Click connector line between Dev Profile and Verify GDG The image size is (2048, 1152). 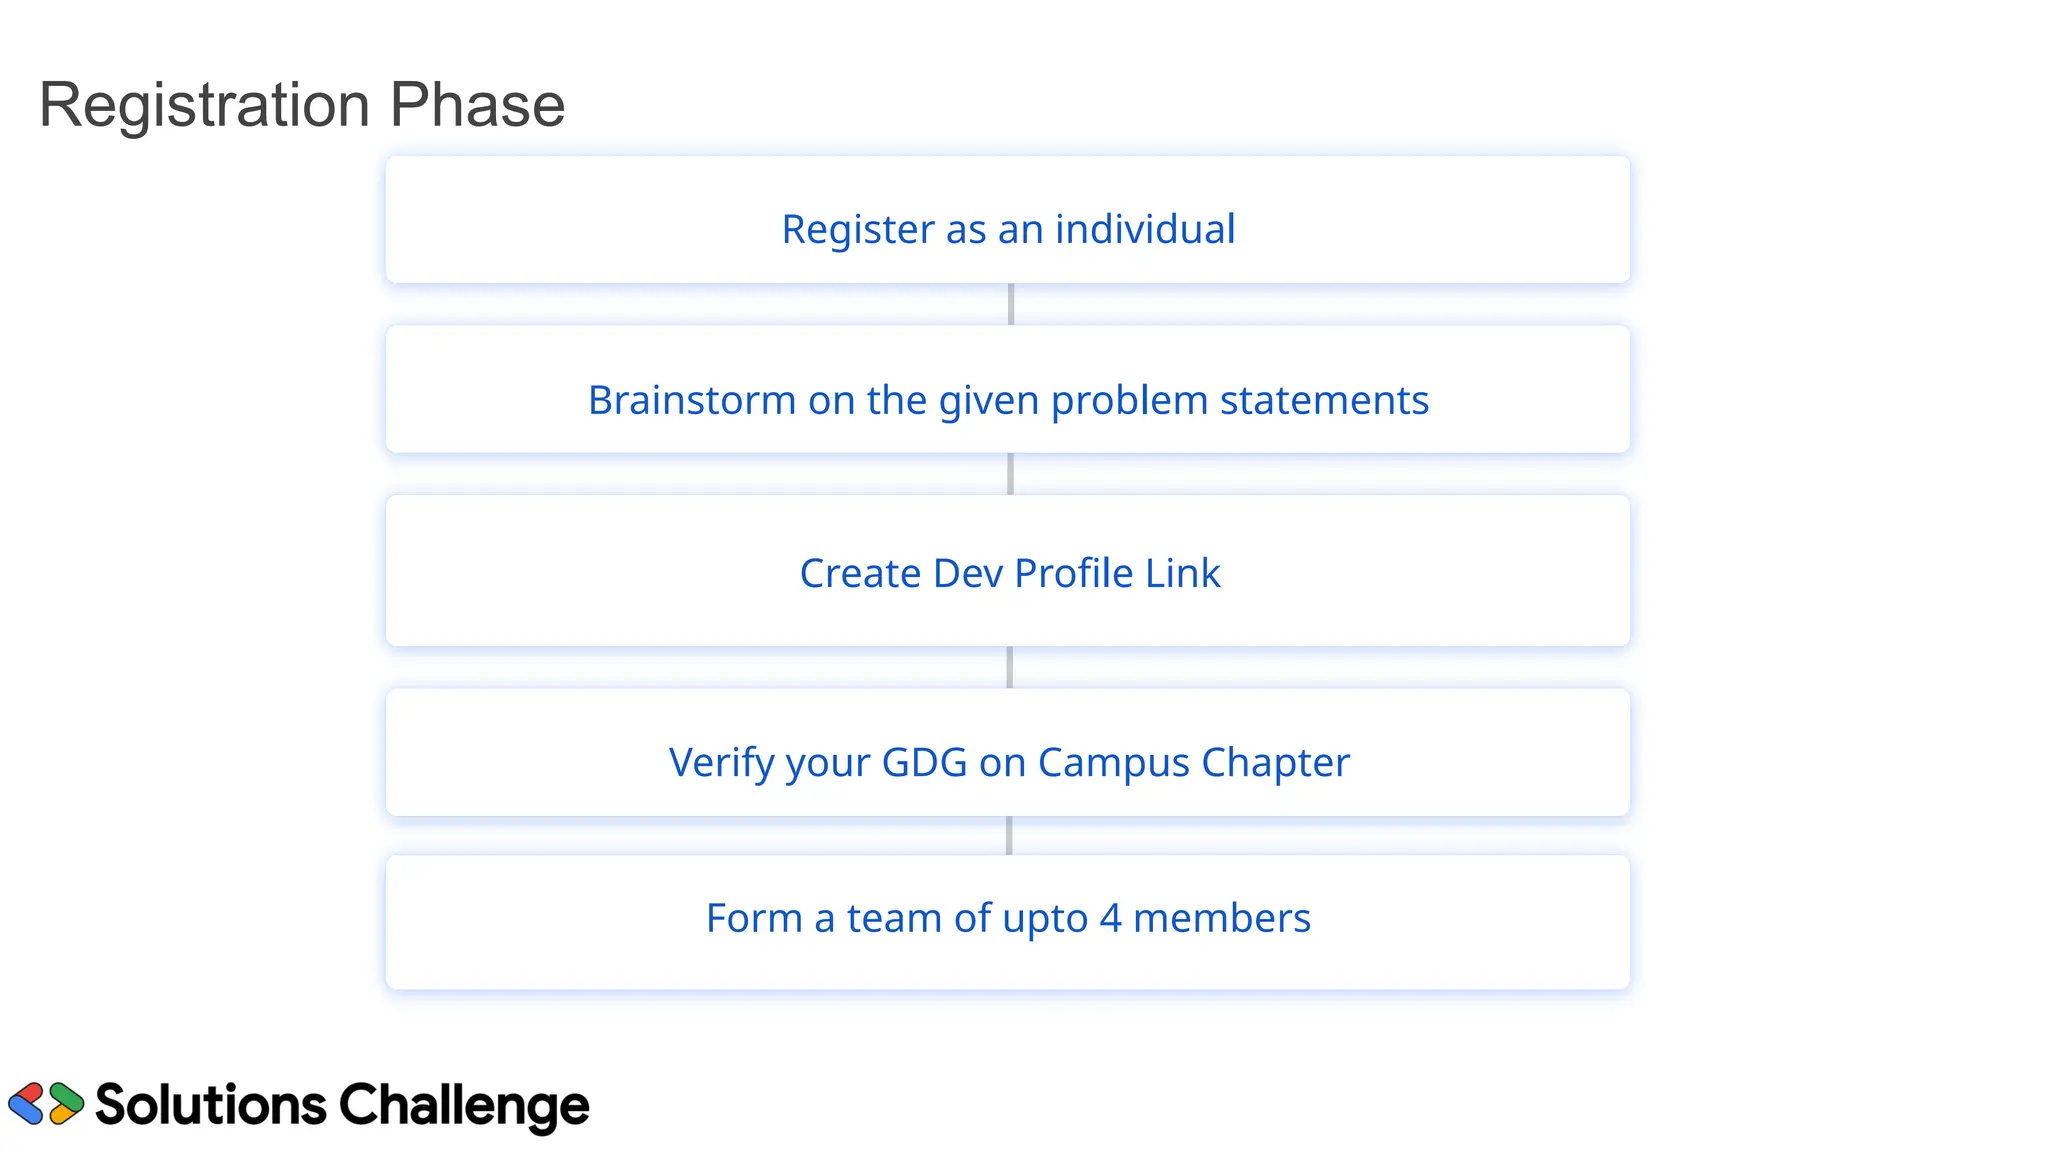pyautogui.click(x=1010, y=667)
